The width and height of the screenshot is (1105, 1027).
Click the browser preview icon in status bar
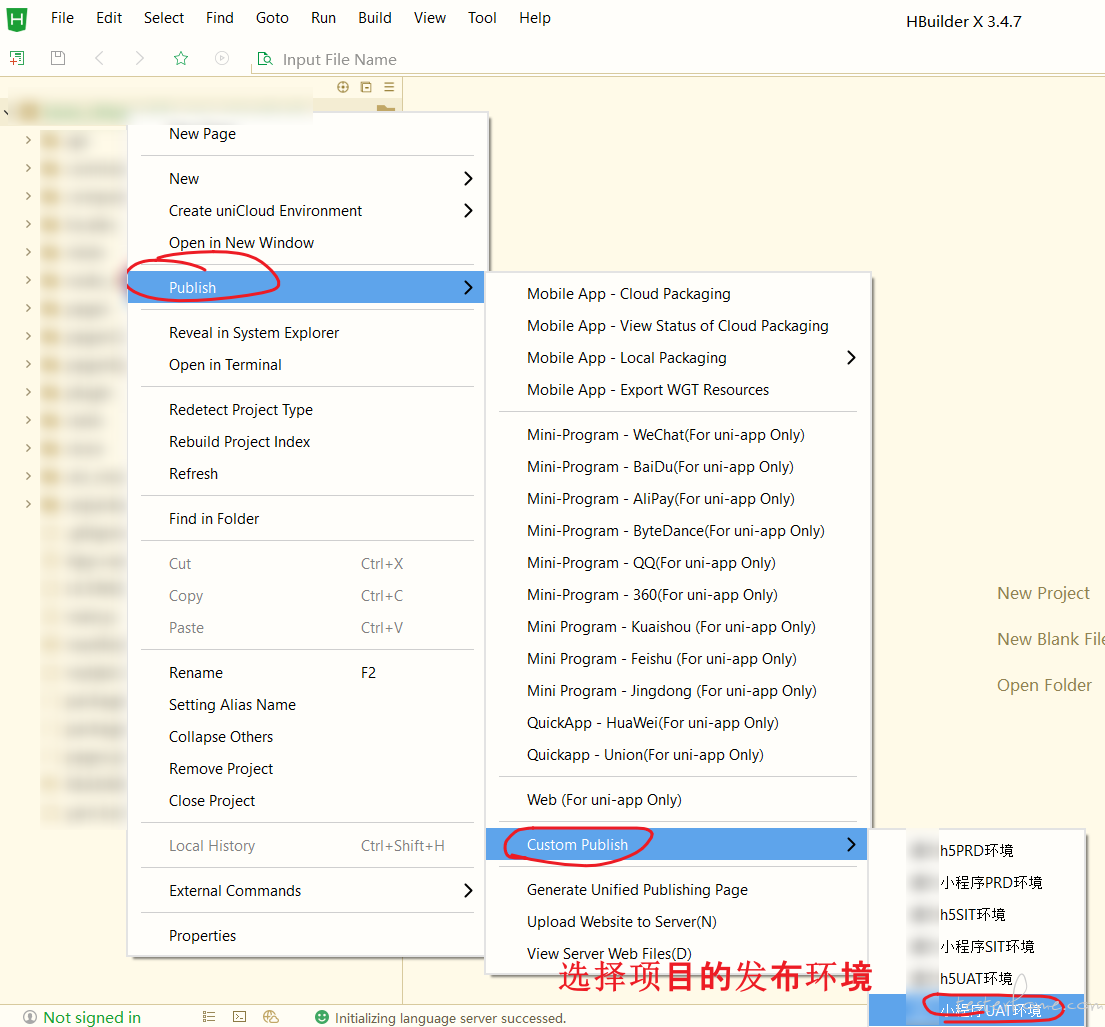271,1016
